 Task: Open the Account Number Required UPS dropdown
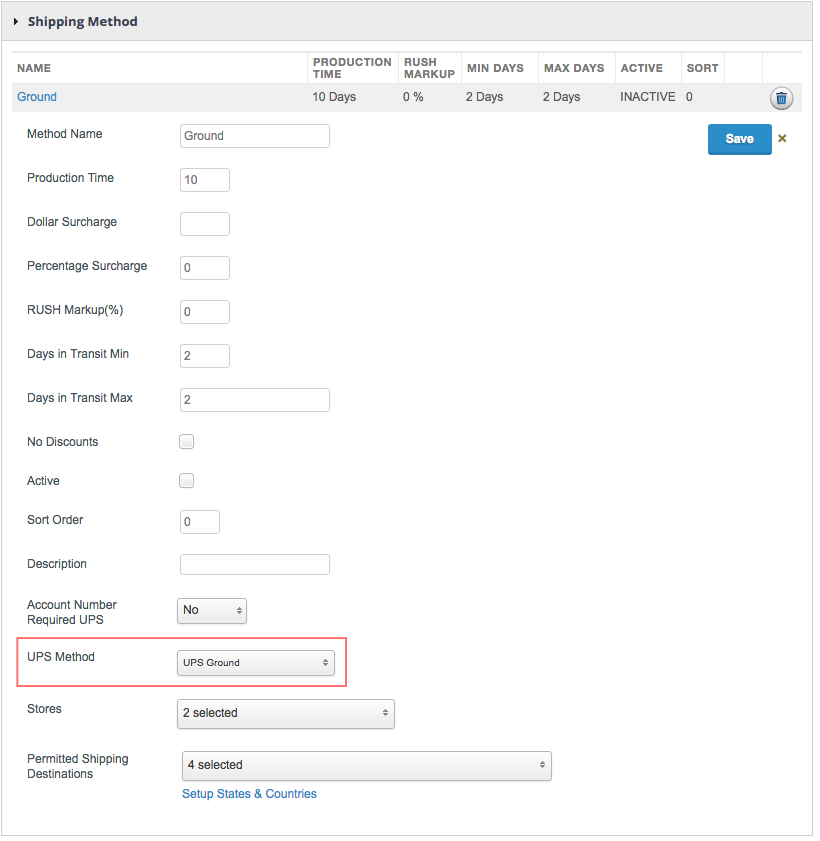point(212,610)
